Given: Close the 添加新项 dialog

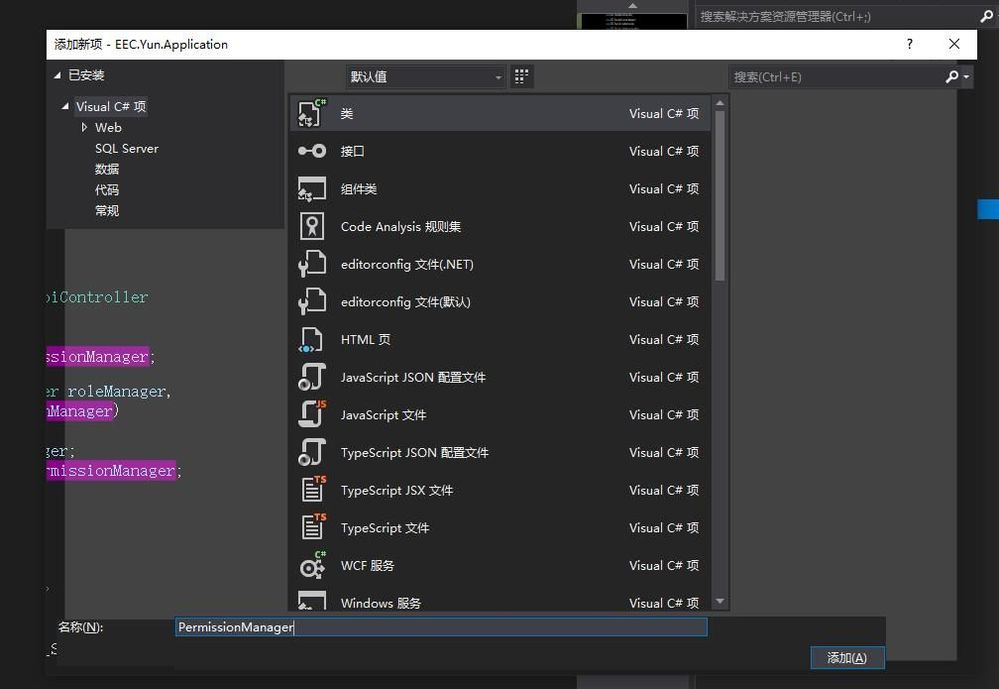Looking at the screenshot, I should pos(954,44).
